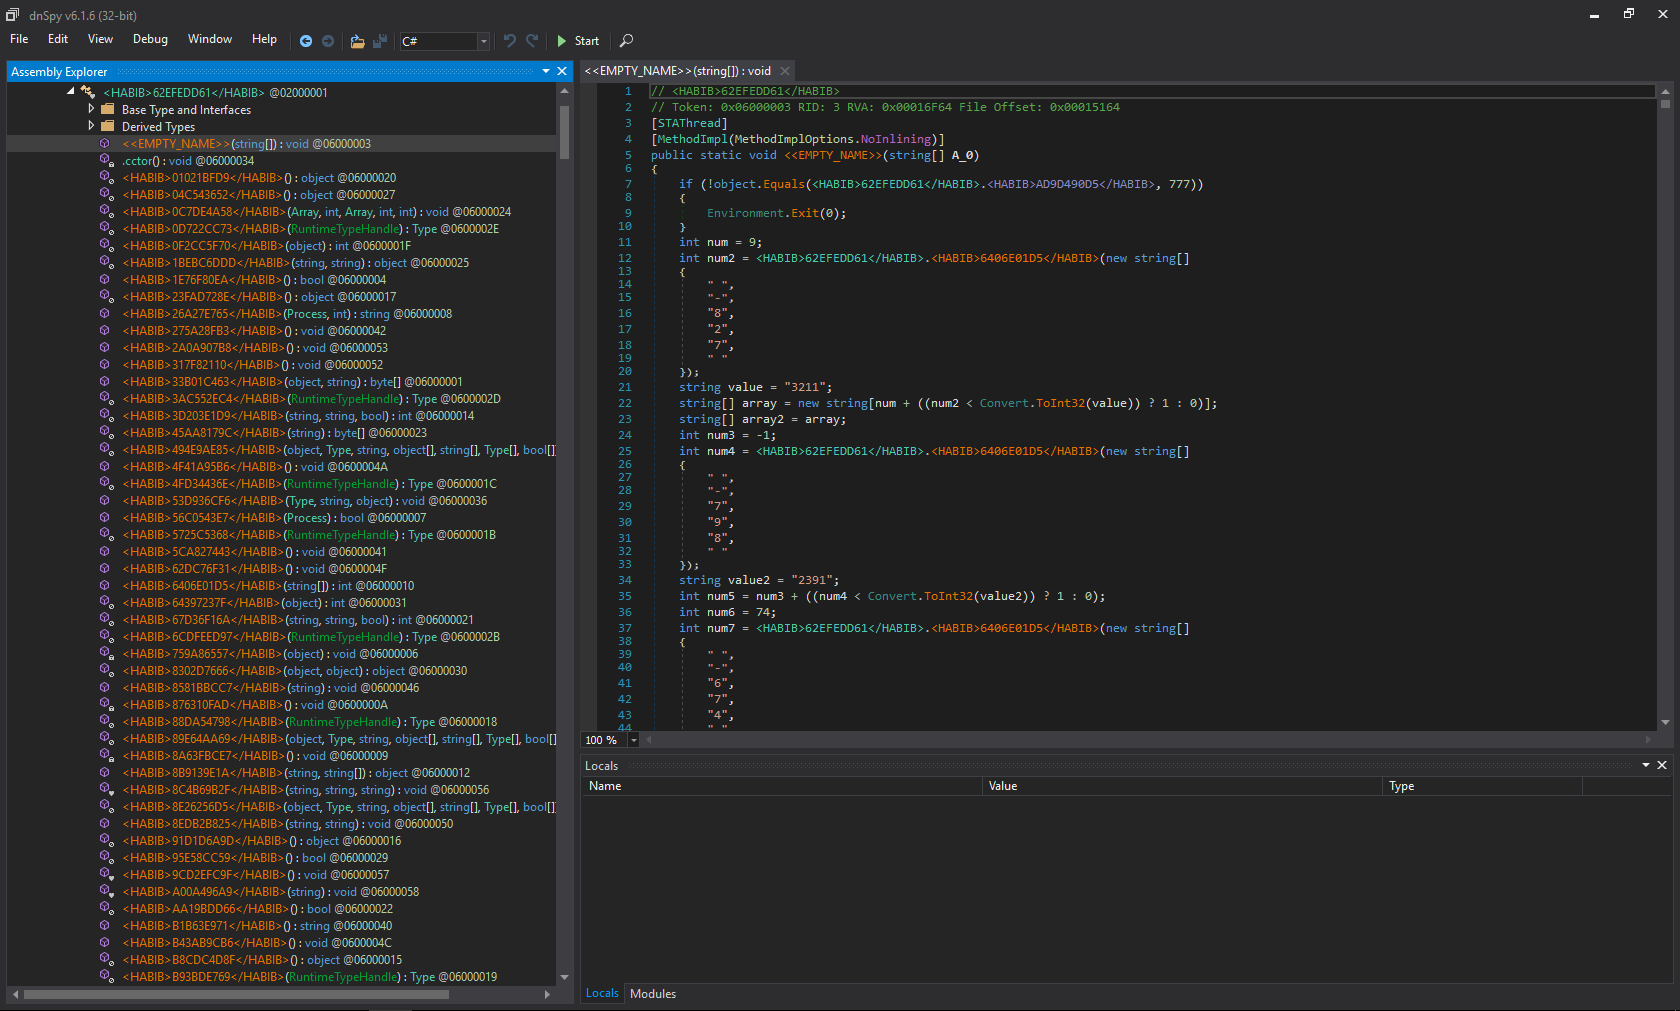Viewport: 1680px width, 1011px height.
Task: Expand the Derived Types node
Action: point(91,126)
